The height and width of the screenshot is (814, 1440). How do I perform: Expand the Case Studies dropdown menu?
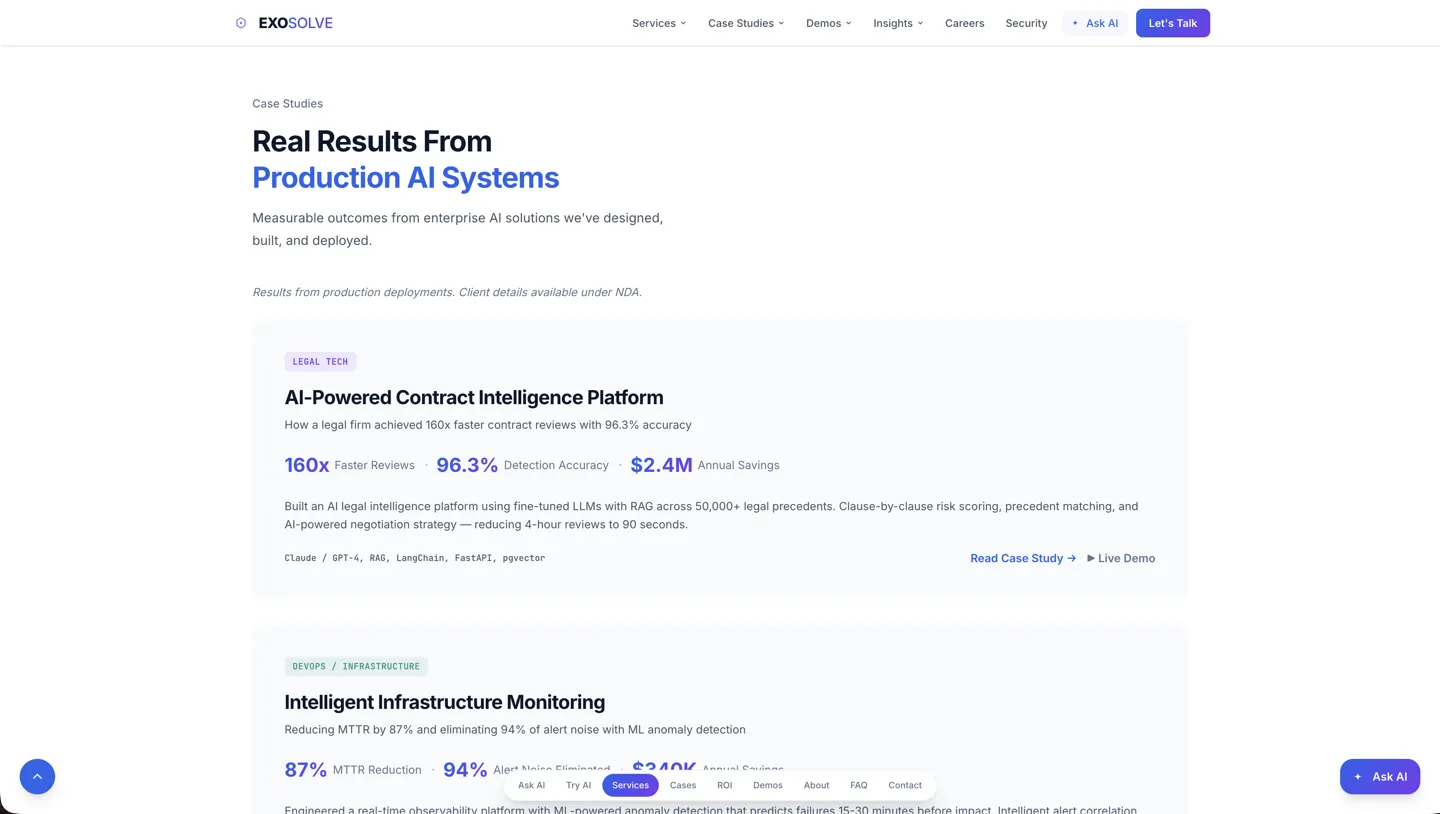click(745, 23)
